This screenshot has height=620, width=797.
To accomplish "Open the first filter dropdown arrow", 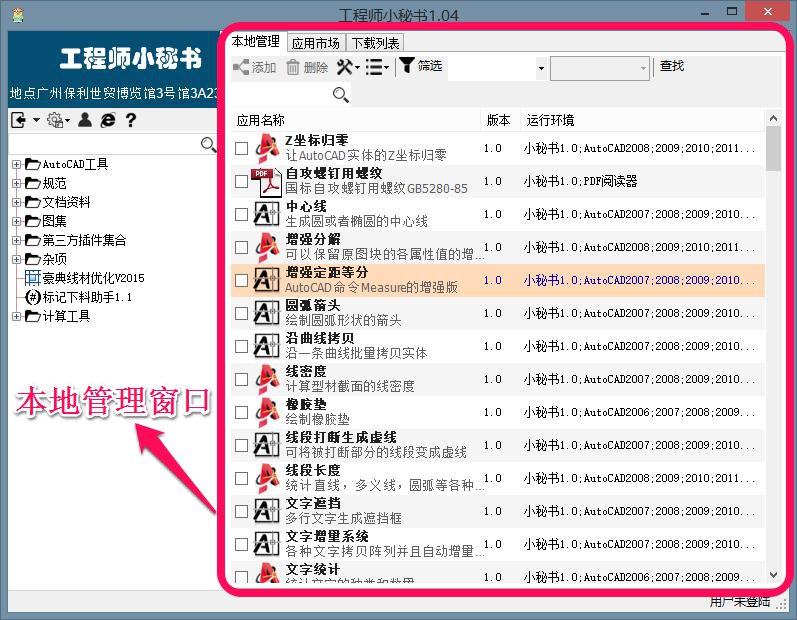I will [541, 68].
